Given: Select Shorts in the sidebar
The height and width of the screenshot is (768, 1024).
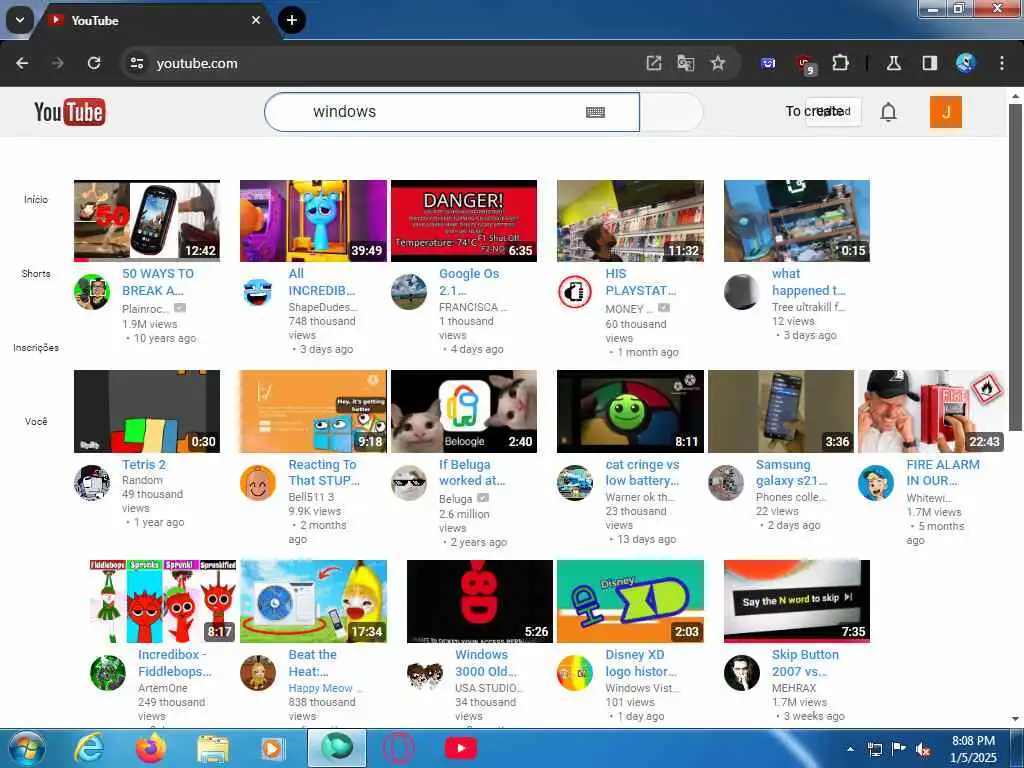Looking at the screenshot, I should (36, 274).
